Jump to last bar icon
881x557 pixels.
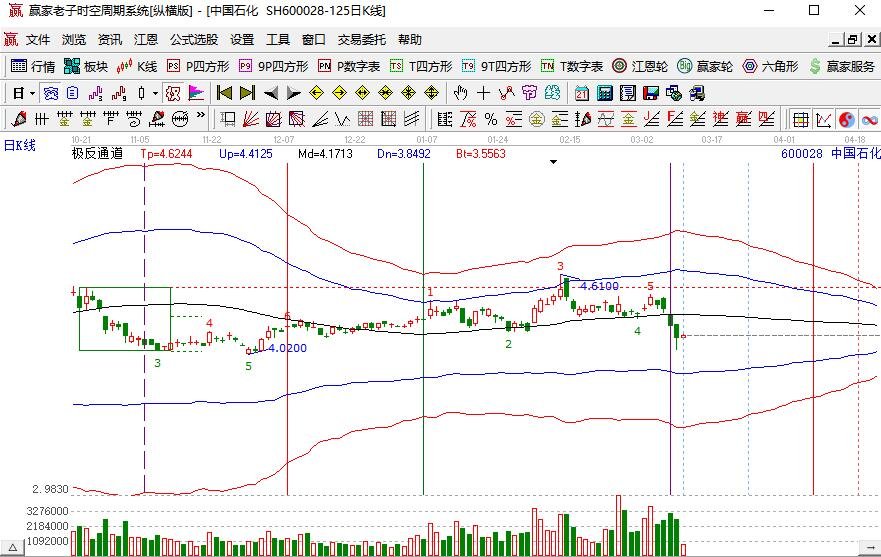click(247, 93)
